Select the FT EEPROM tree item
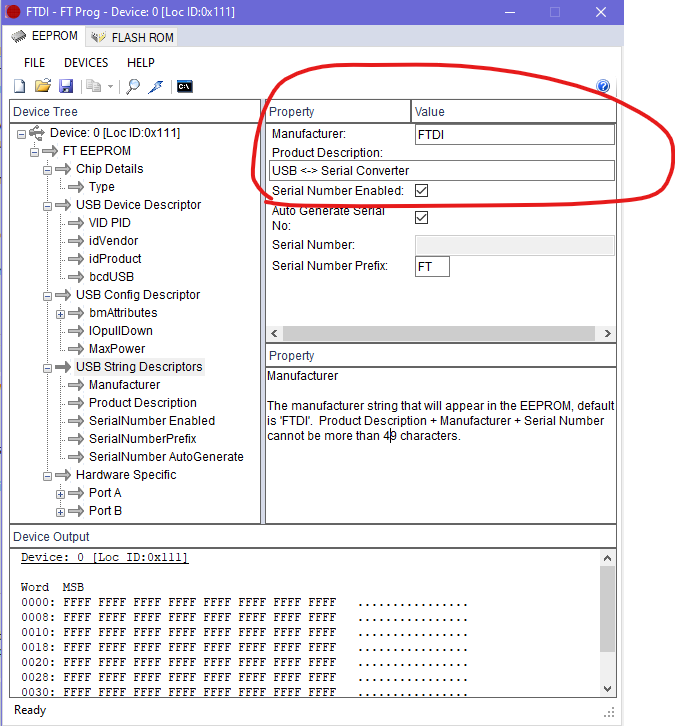This screenshot has width=675, height=726. coord(97,151)
